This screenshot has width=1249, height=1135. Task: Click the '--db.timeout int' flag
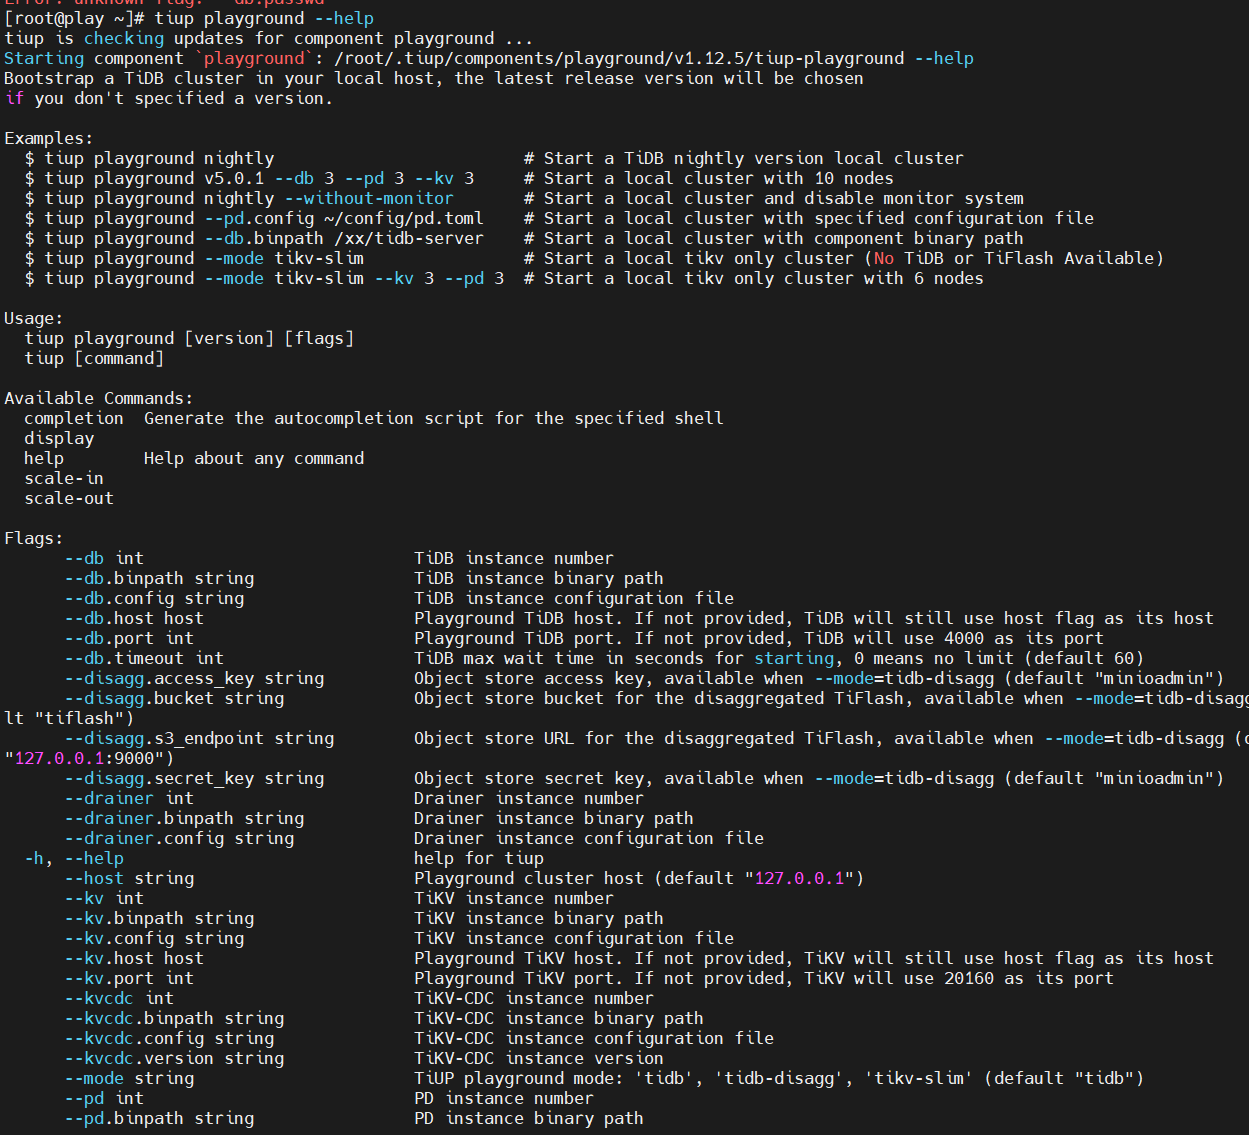tap(144, 658)
